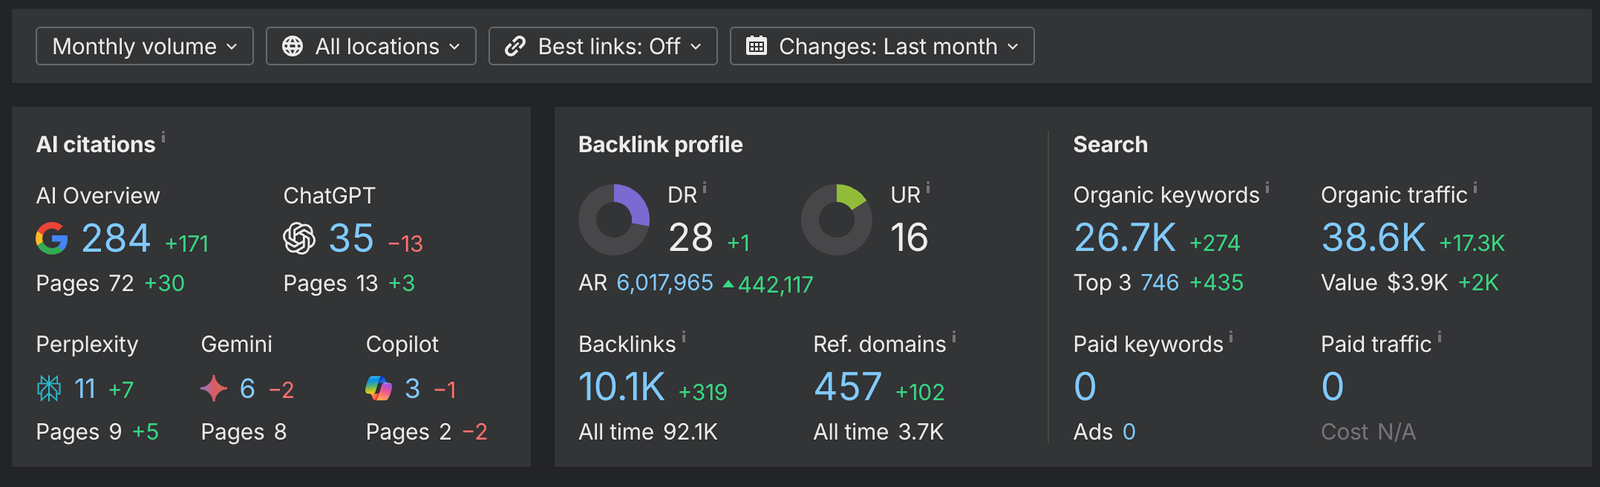
Task: Click the info icon beside AI citations
Action: (x=163, y=138)
